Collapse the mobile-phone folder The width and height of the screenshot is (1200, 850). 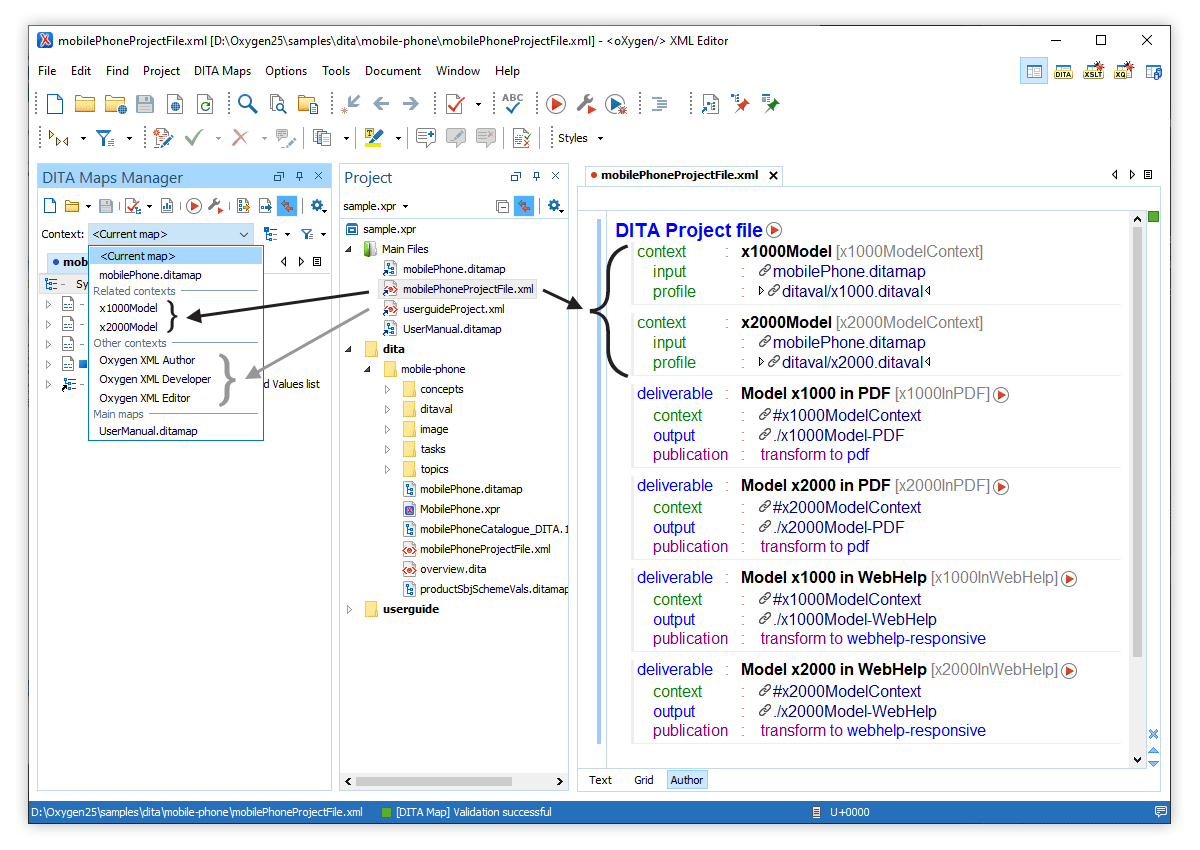tap(369, 369)
